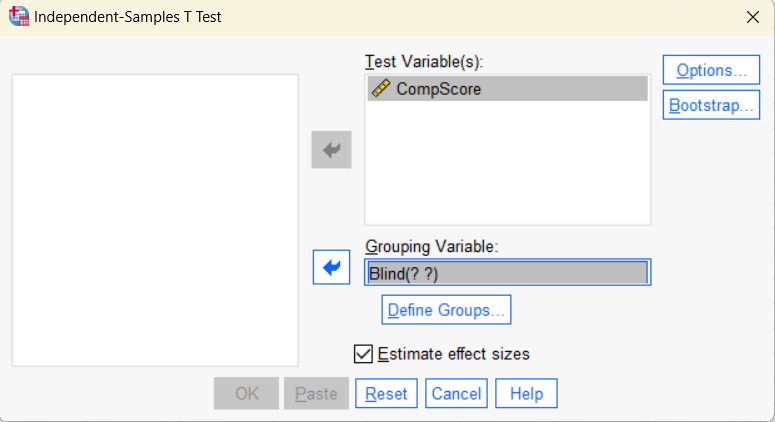Click inside the empty source variable list
Image resolution: width=775 pixels, height=422 pixels.
(154, 220)
